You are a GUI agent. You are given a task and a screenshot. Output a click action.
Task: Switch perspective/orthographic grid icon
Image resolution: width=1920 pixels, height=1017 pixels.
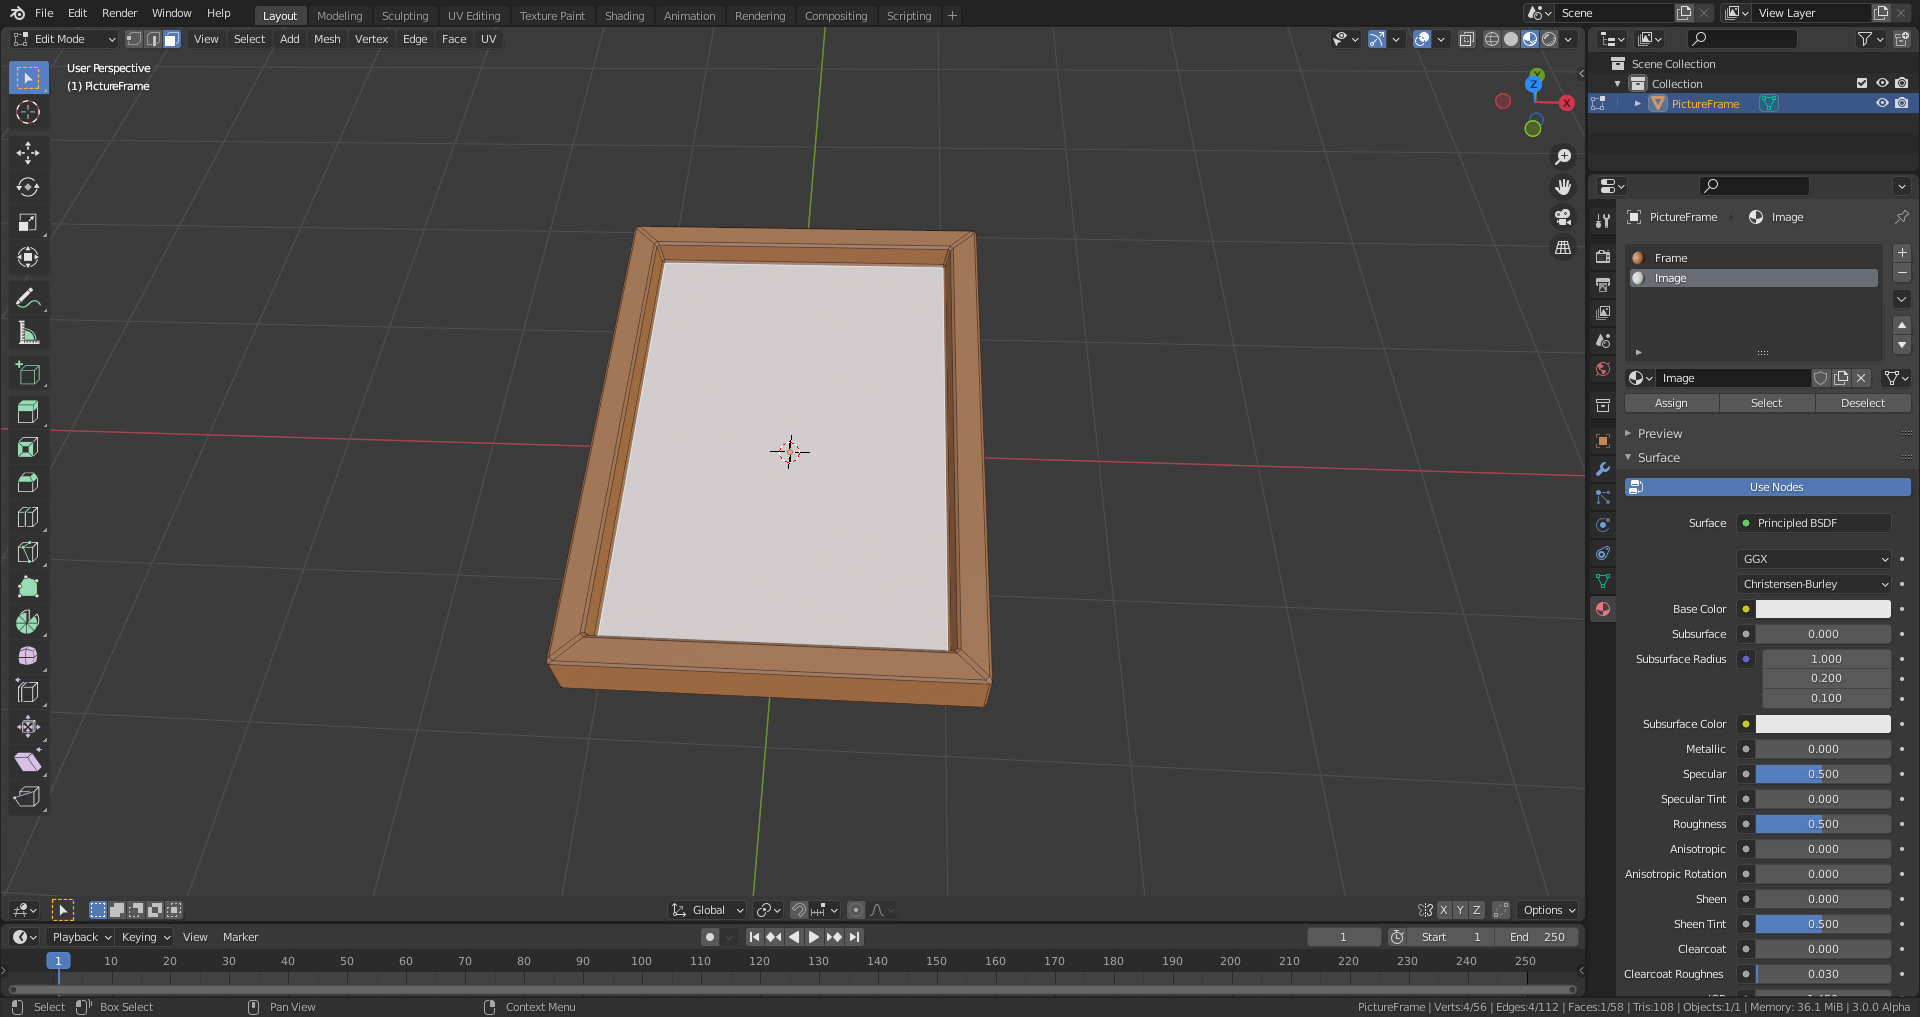click(1563, 247)
